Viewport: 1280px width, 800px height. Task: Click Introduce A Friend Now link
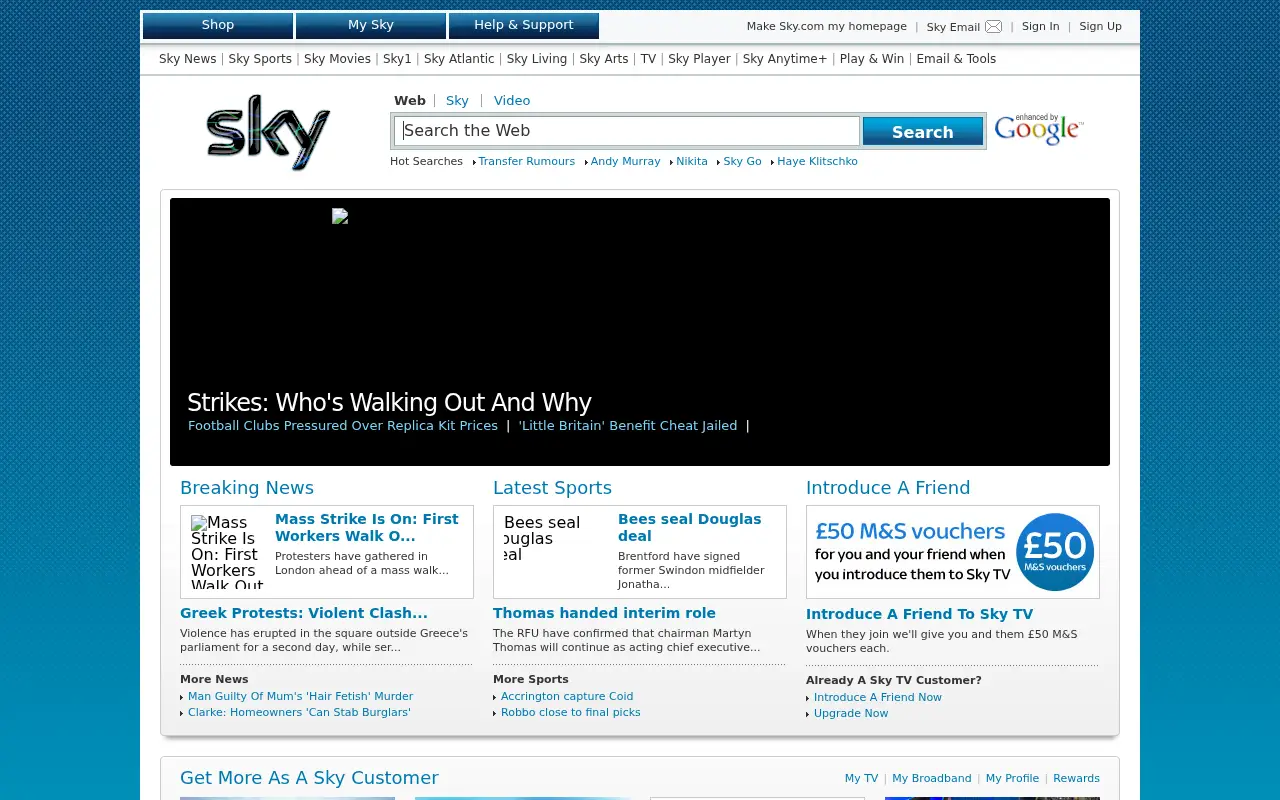point(878,697)
